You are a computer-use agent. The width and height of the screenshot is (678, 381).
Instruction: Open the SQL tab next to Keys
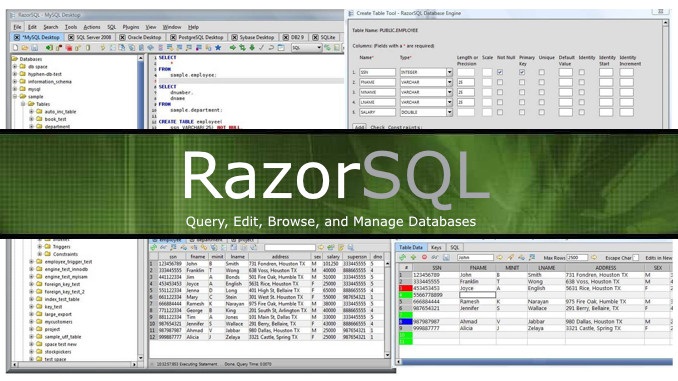tap(454, 247)
